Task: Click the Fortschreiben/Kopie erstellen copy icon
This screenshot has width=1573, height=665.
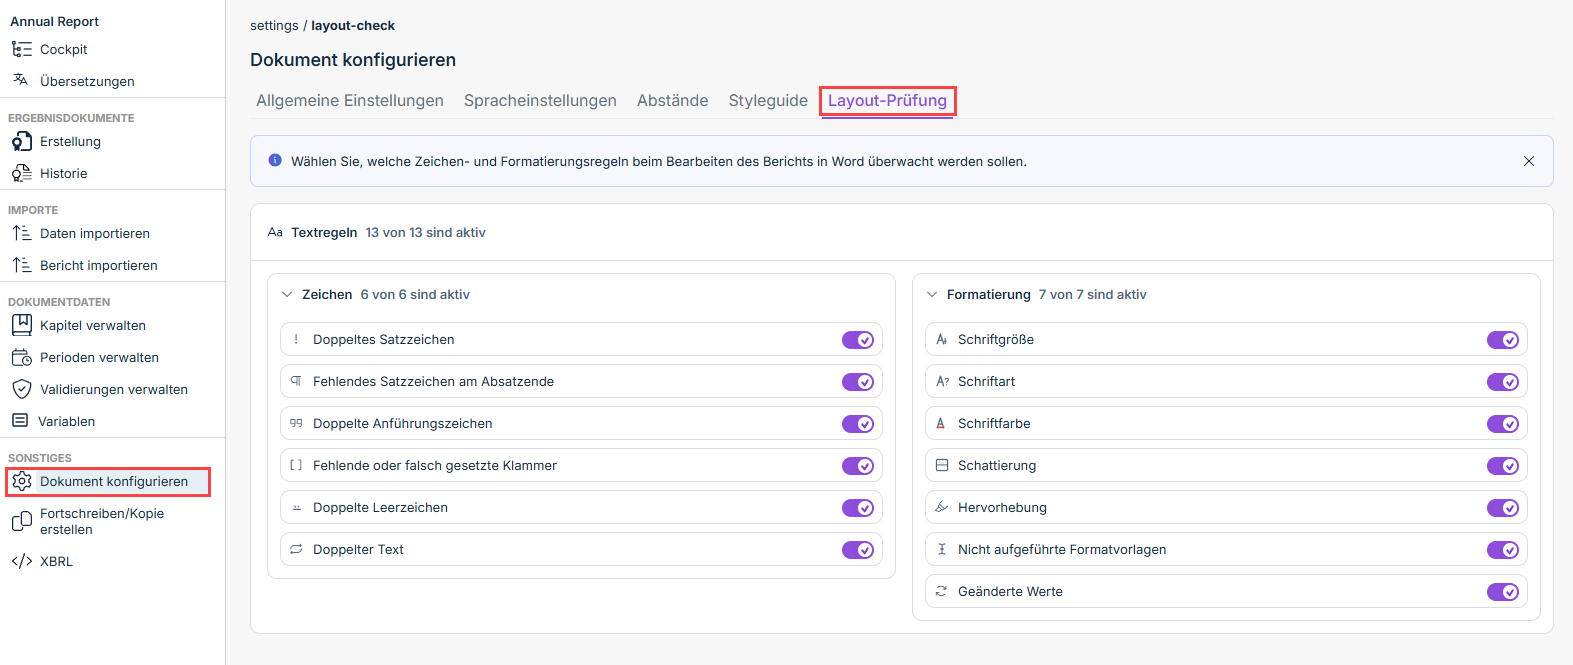Action: pos(22,521)
